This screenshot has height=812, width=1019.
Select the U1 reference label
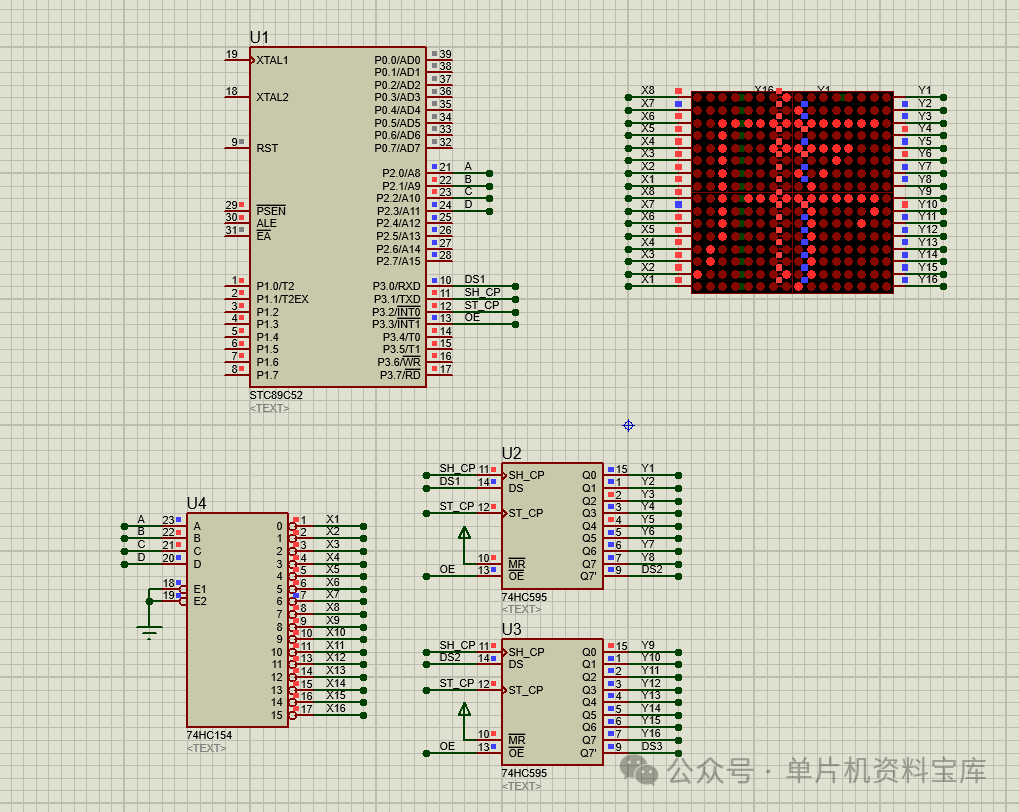(x=259, y=38)
